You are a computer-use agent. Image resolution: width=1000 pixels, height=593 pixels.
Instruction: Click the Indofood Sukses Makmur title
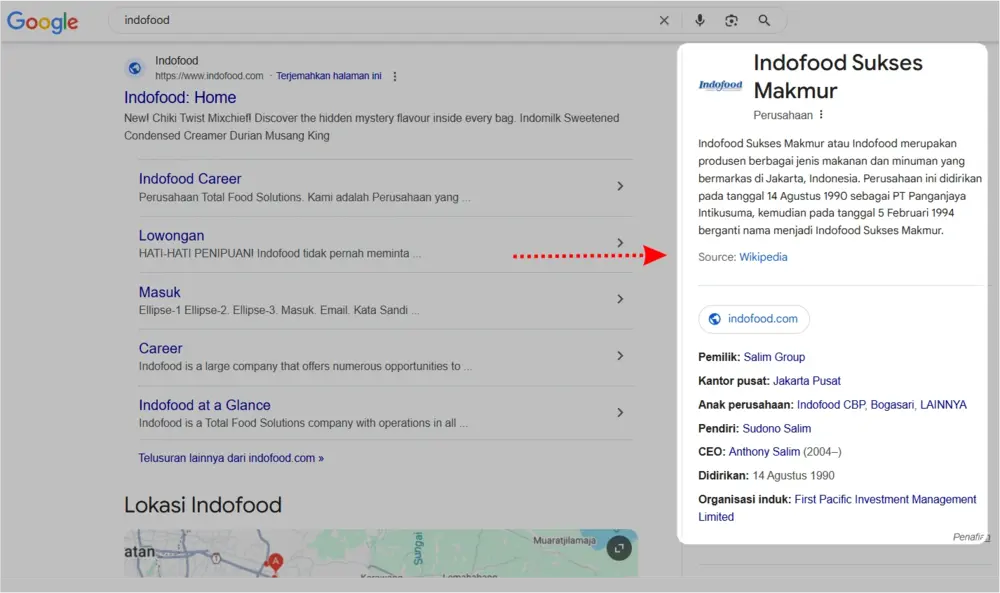[x=838, y=77]
